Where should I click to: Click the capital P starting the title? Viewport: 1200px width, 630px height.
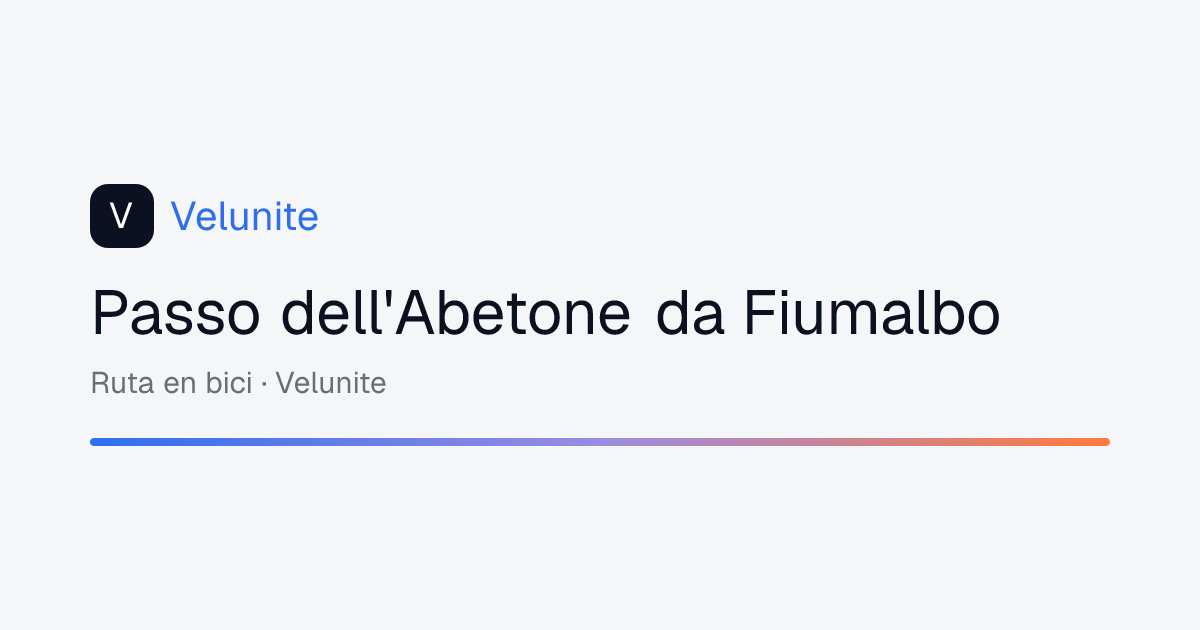tap(109, 314)
